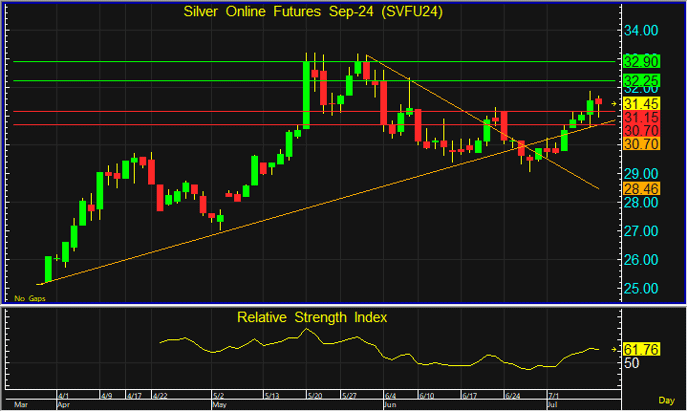Image resolution: width=688 pixels, height=412 pixels.
Task: Click the 4/17 date marker
Action: tap(134, 396)
